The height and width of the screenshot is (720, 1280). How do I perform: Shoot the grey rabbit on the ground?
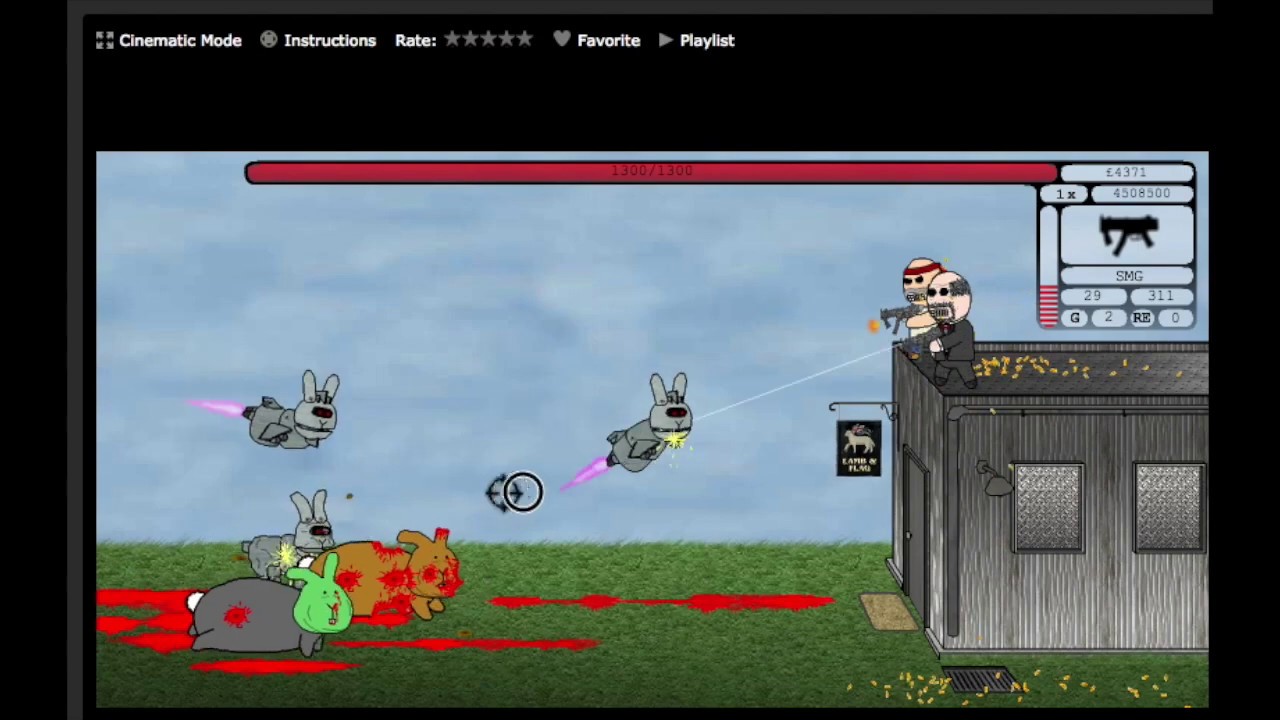point(290,538)
